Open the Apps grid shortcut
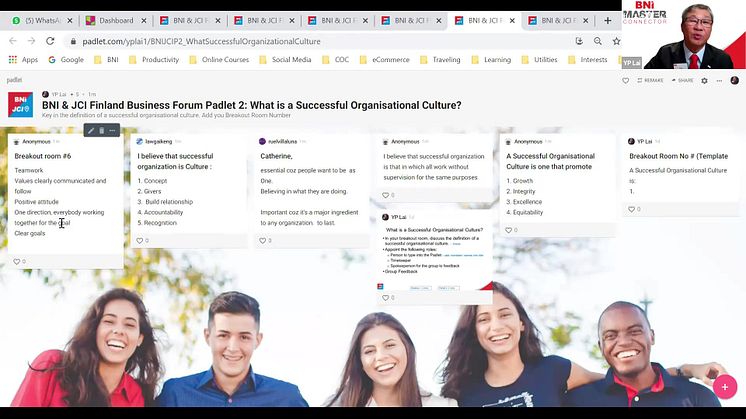Image resolution: width=746 pixels, height=419 pixels. pyautogui.click(x=23, y=59)
